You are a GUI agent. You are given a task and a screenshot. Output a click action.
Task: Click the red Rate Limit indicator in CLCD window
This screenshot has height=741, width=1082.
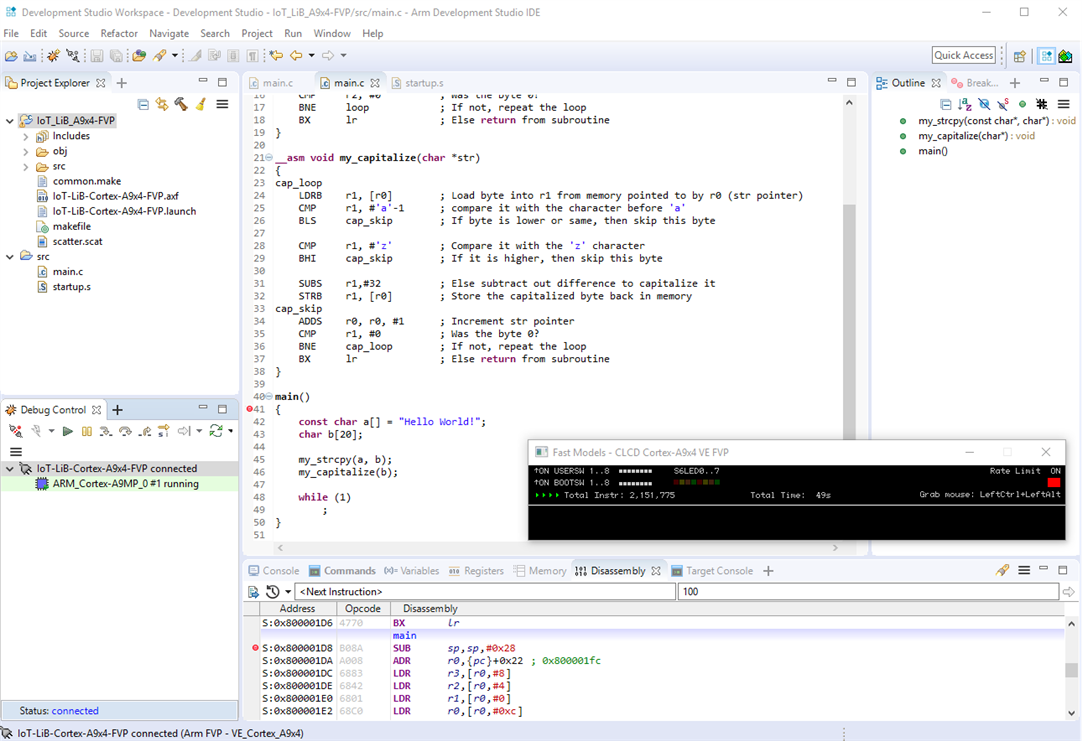1054,483
